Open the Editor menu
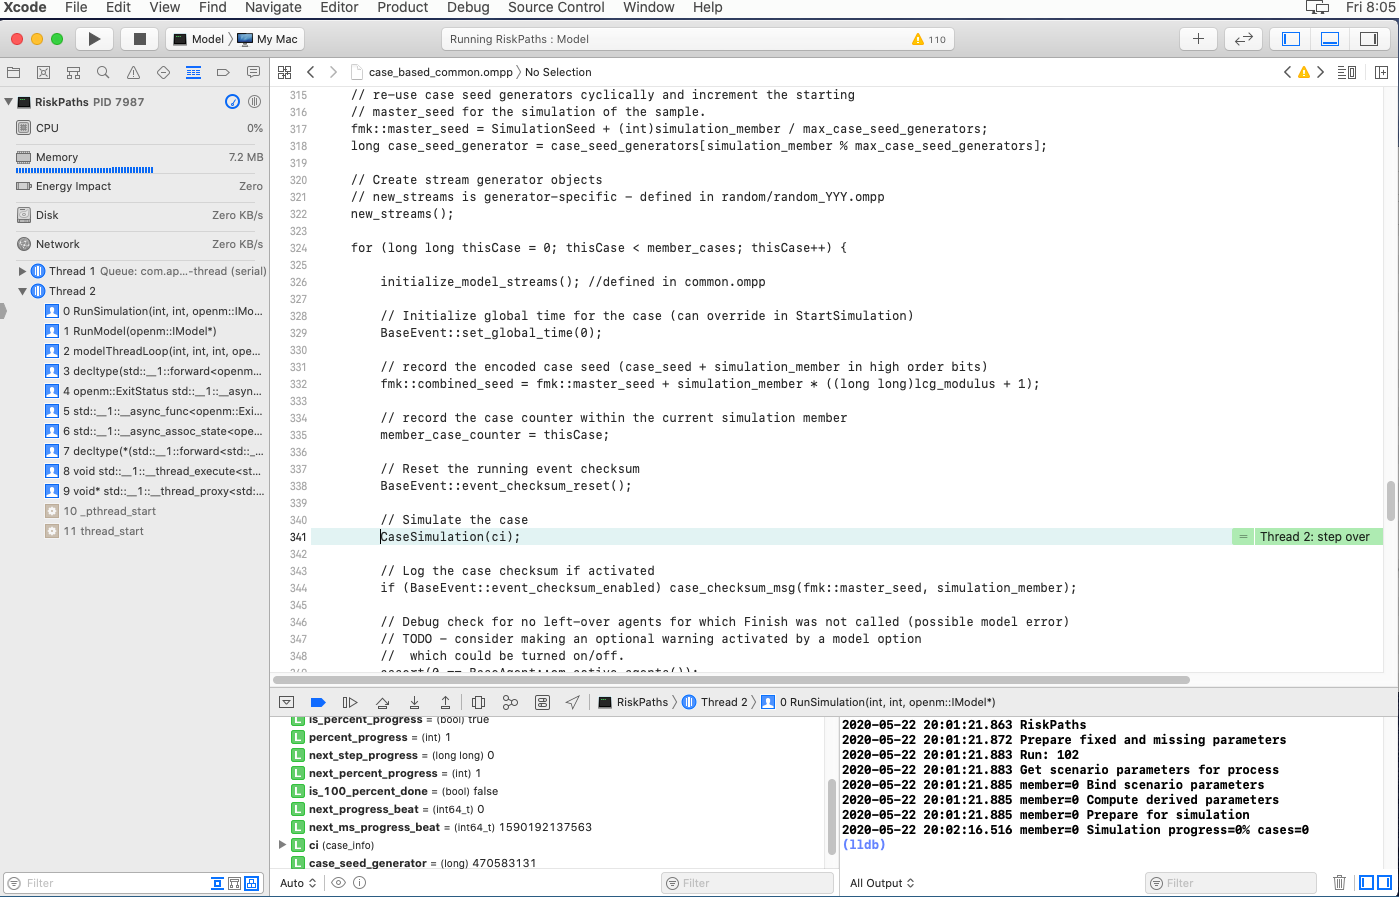 click(x=339, y=7)
